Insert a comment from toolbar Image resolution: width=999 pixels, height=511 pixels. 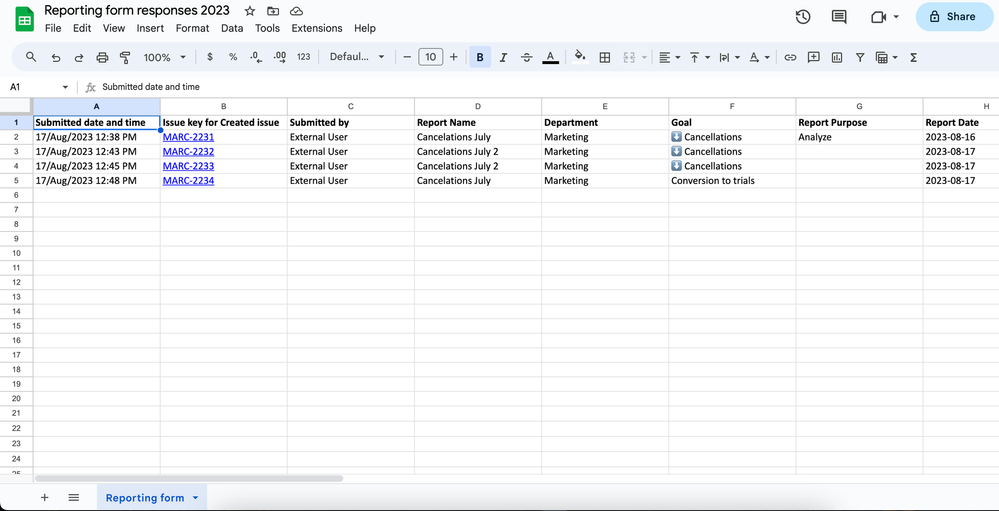pyautogui.click(x=814, y=57)
